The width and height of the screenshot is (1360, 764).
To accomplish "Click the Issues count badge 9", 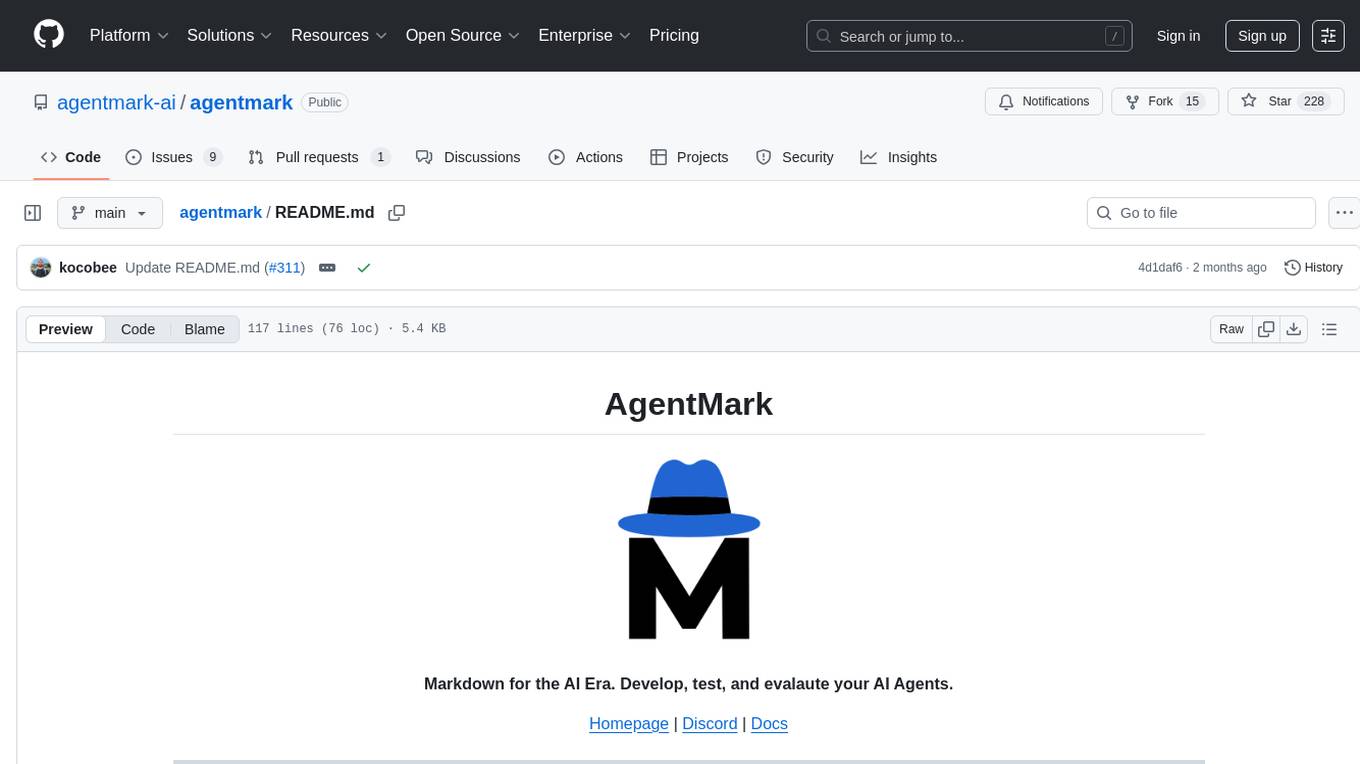I will point(212,157).
